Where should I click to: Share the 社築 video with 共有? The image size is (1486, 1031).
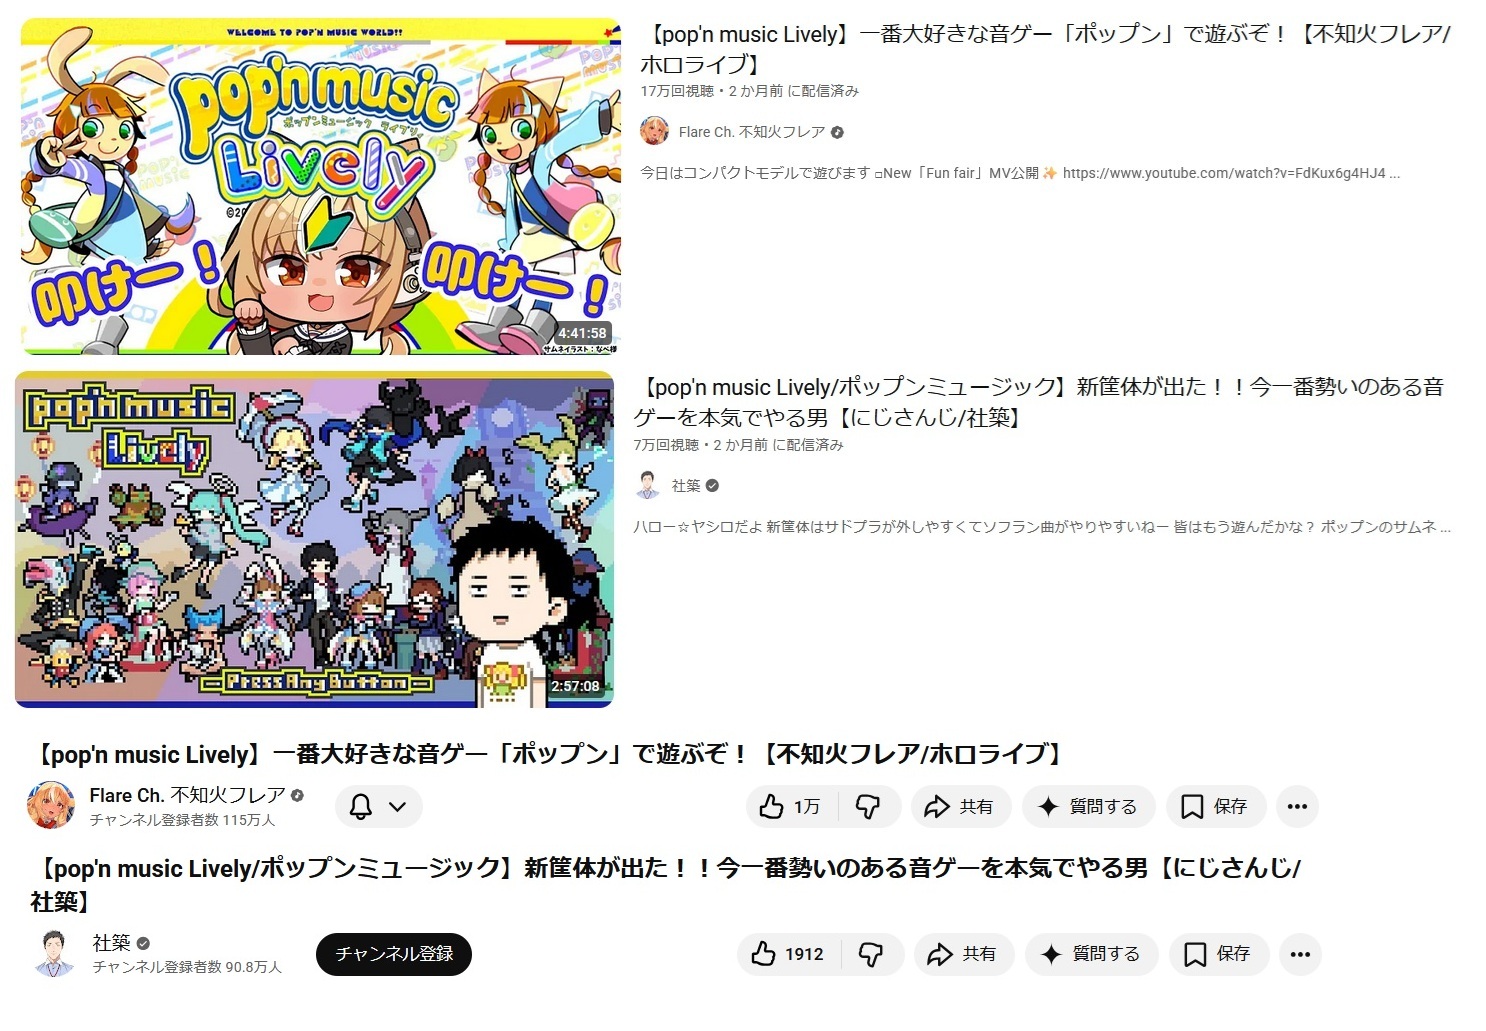click(x=963, y=954)
